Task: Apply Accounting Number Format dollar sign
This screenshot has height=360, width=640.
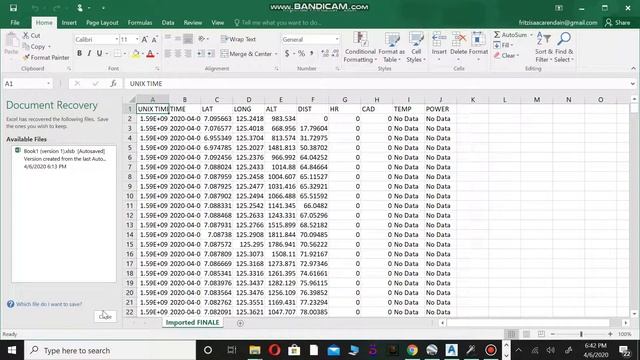Action: (x=287, y=53)
